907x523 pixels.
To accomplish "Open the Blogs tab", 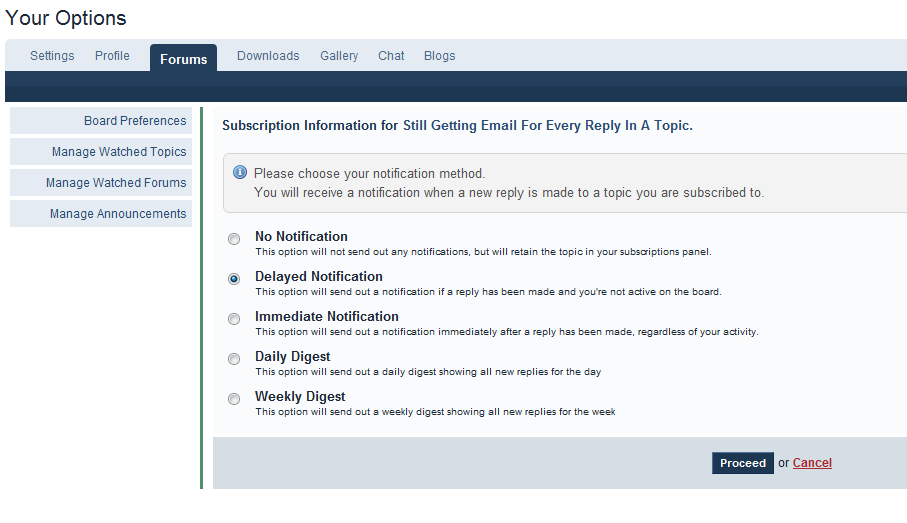I will pyautogui.click(x=440, y=56).
